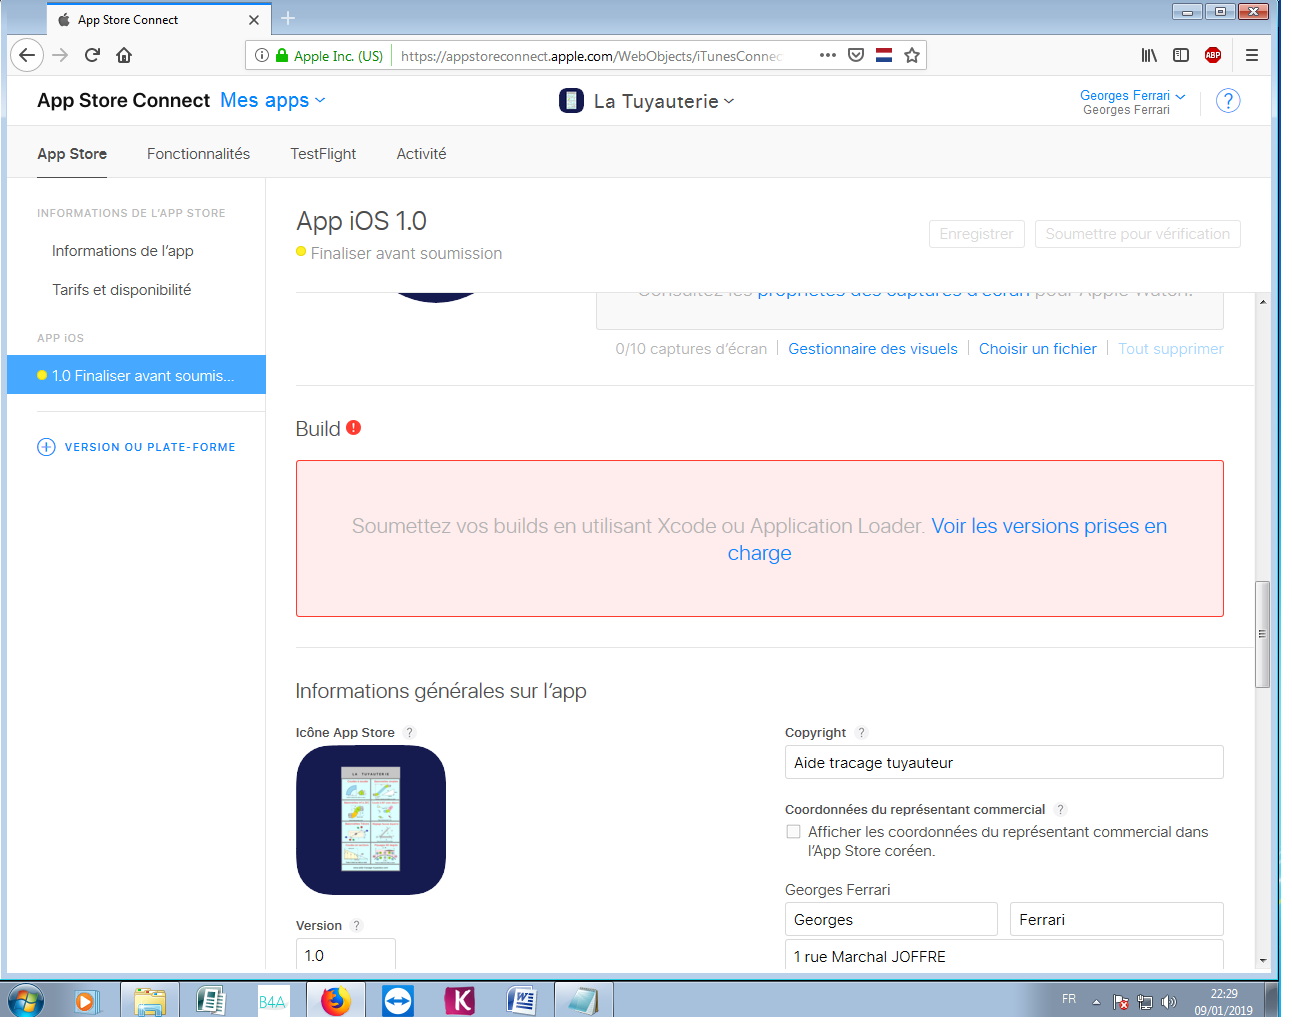The image size is (1292, 1036).
Task: Open the Adblock Plus extension
Action: click(1213, 55)
